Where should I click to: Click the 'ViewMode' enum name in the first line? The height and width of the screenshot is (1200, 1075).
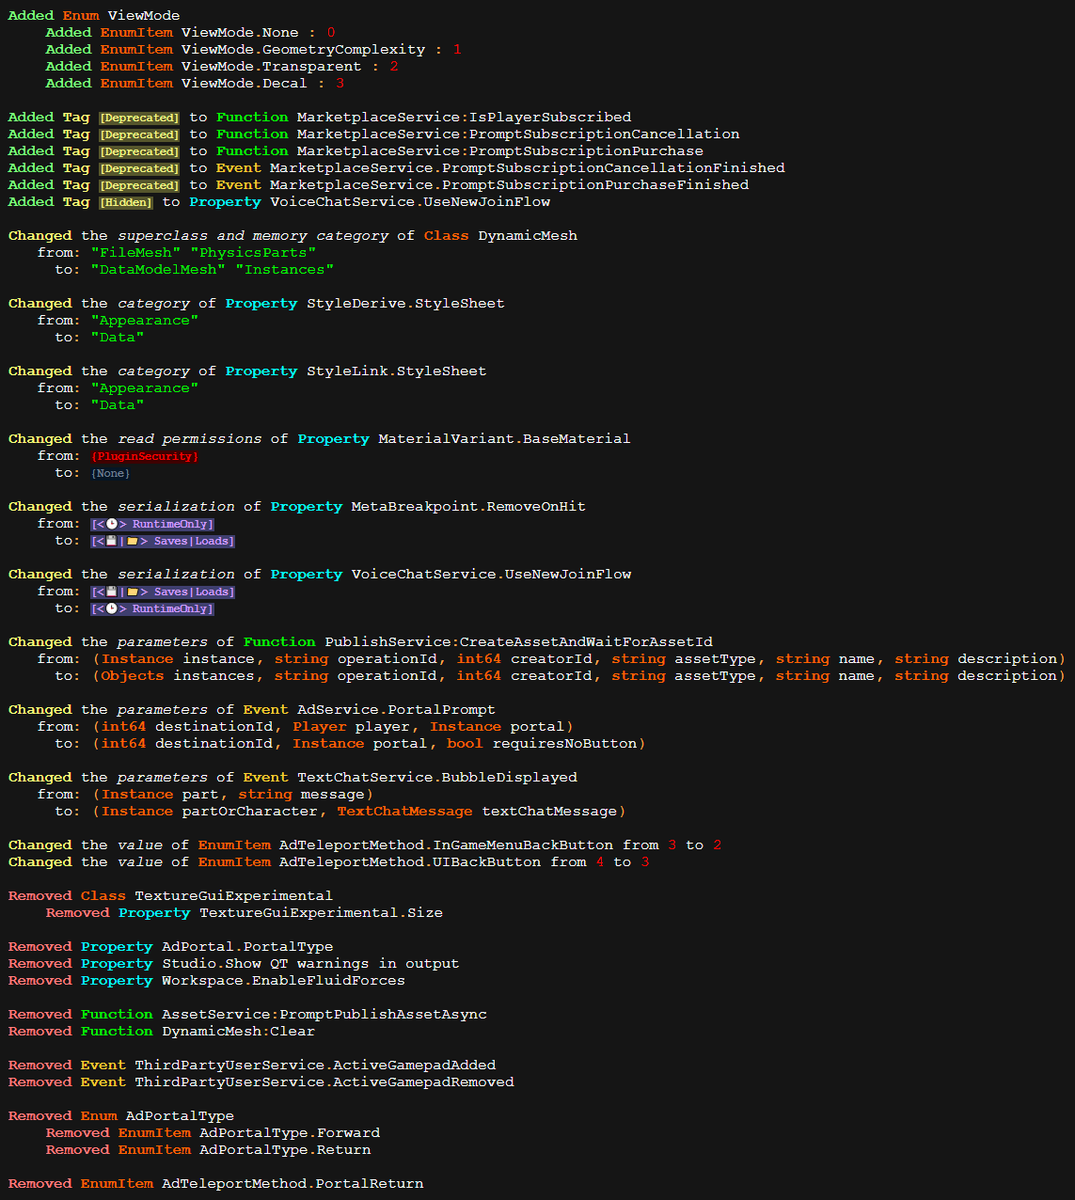(144, 16)
